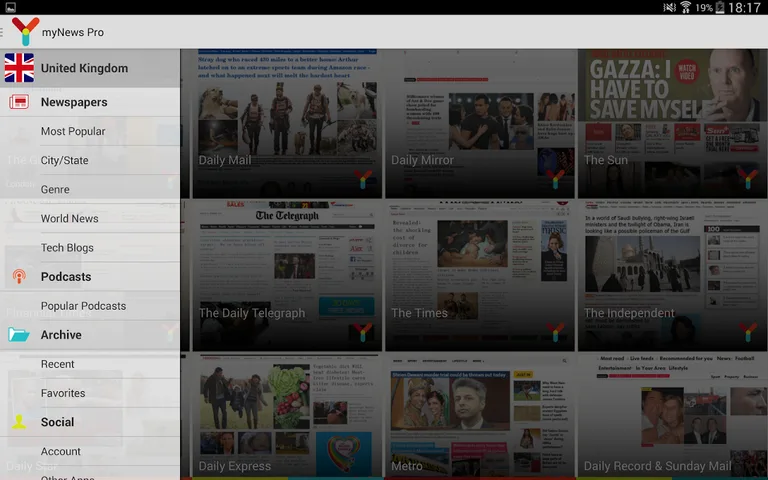Tap the Y logo badge on The Times
Image resolution: width=768 pixels, height=480 pixels.
(555, 332)
